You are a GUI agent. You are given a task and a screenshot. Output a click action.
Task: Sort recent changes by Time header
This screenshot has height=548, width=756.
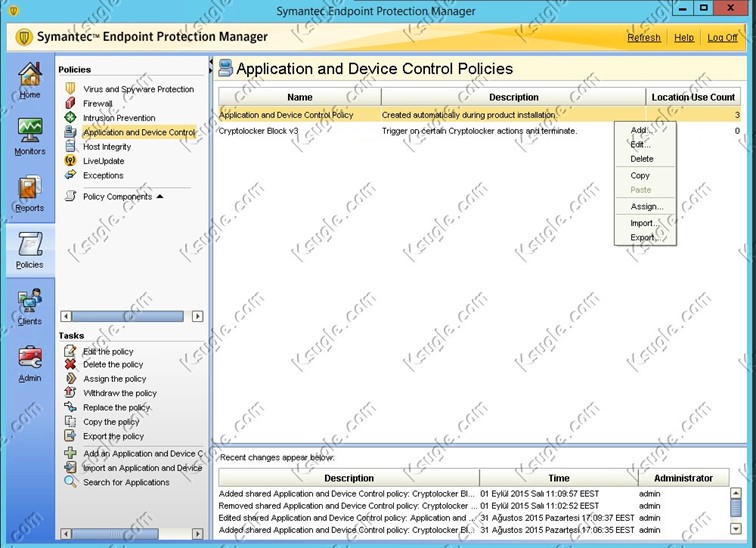click(559, 478)
